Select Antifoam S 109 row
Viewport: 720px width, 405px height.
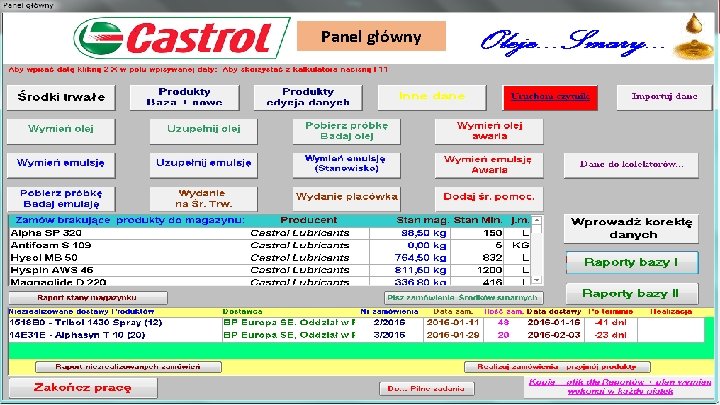click(x=270, y=246)
